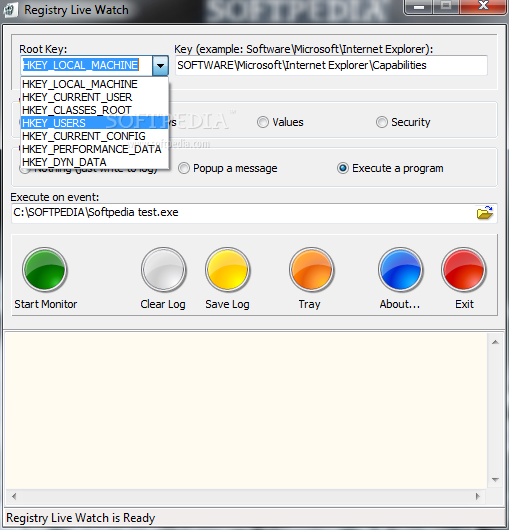Click the Root Key combo box text field
Screen dimensions: 509x530
86,66
